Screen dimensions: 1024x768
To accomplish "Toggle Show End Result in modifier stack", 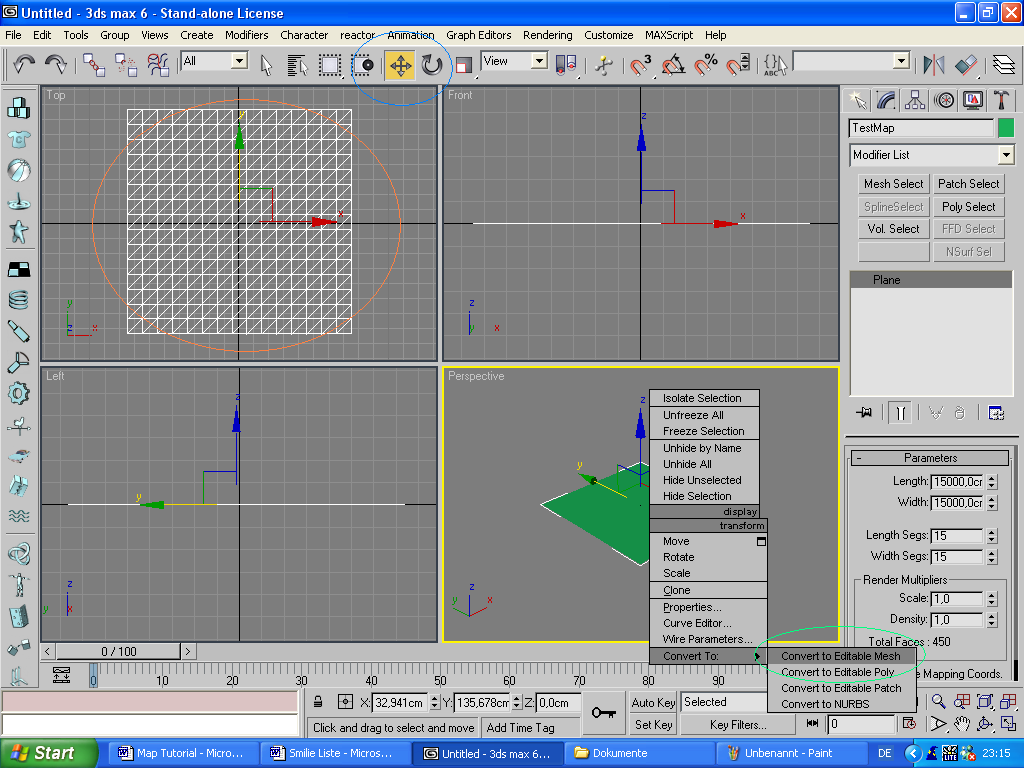I will click(x=901, y=412).
